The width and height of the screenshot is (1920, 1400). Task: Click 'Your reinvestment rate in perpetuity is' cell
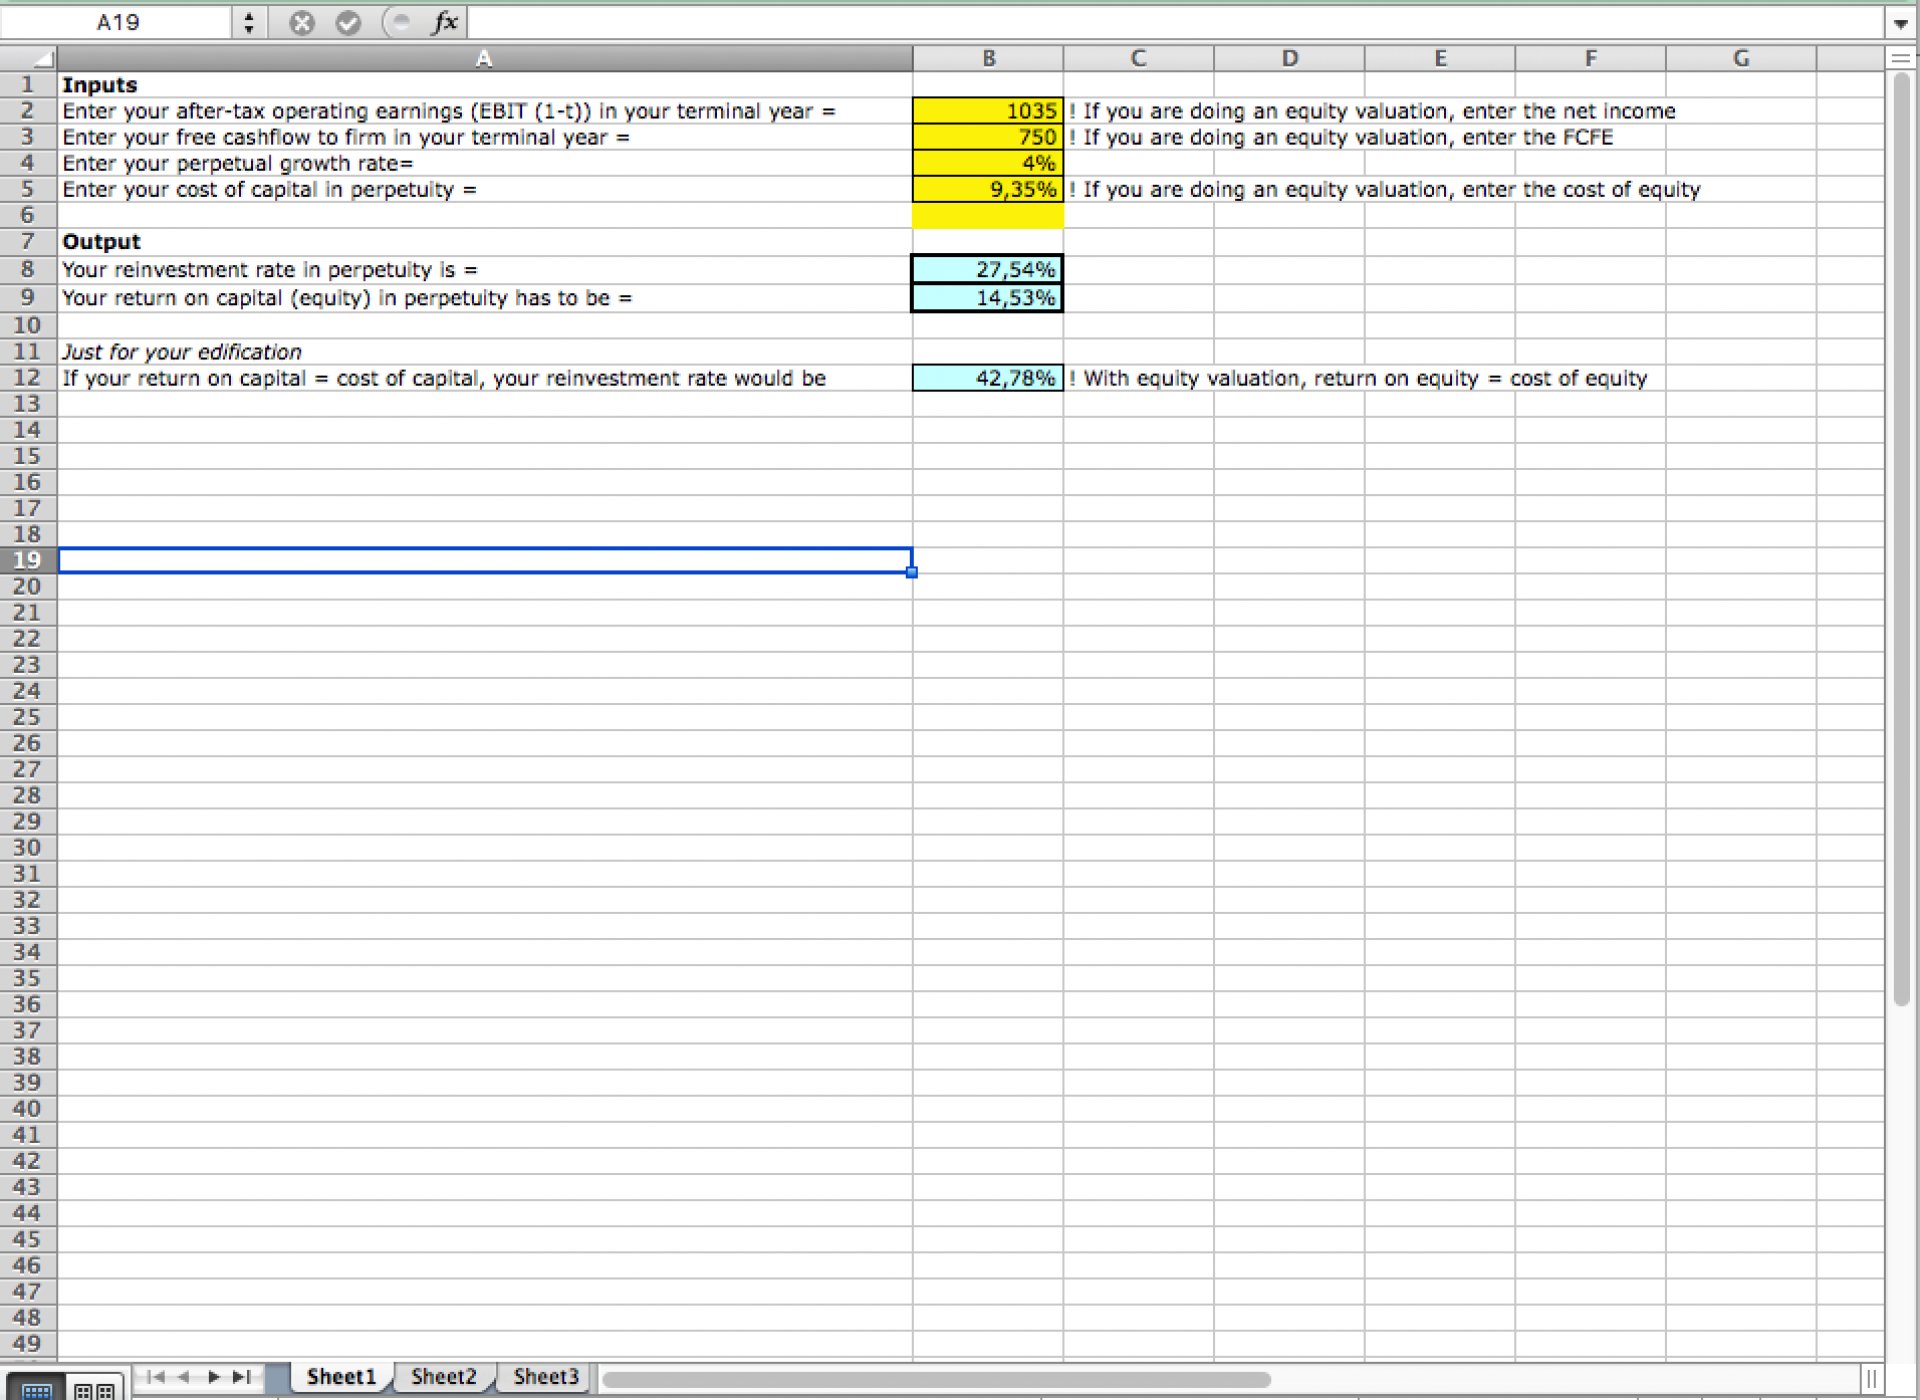(485, 269)
